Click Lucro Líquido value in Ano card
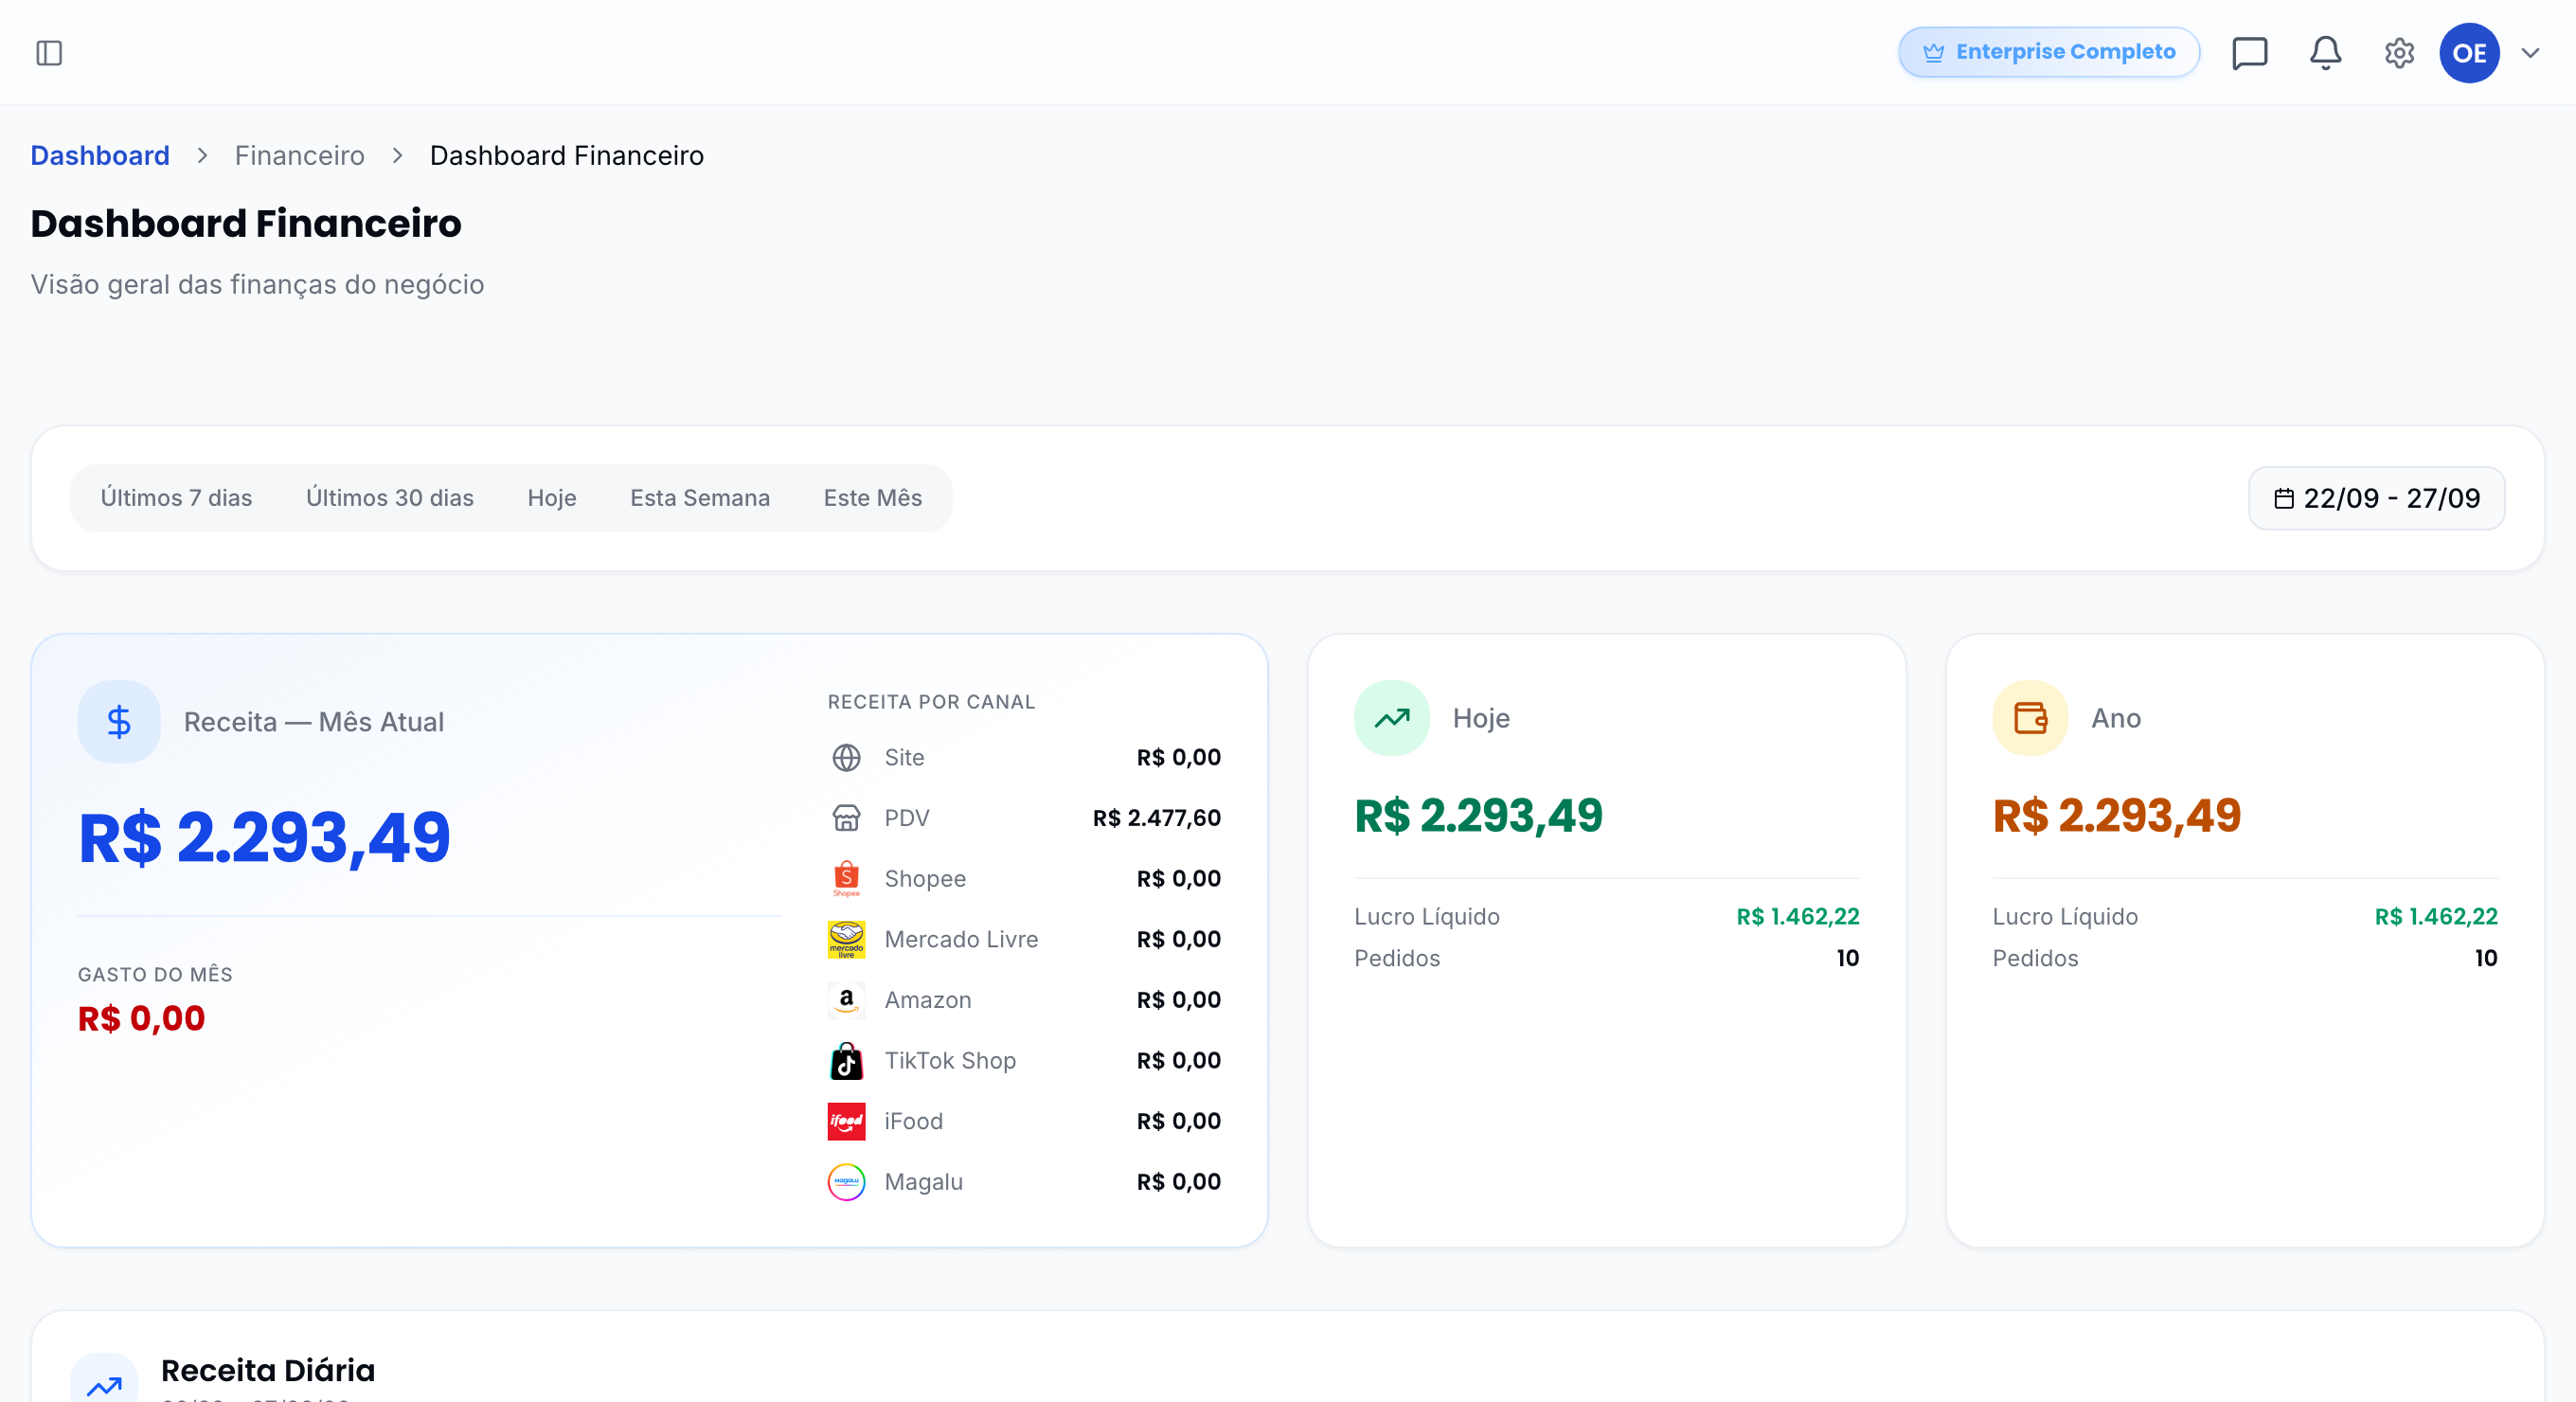The width and height of the screenshot is (2576, 1402). point(2436,917)
